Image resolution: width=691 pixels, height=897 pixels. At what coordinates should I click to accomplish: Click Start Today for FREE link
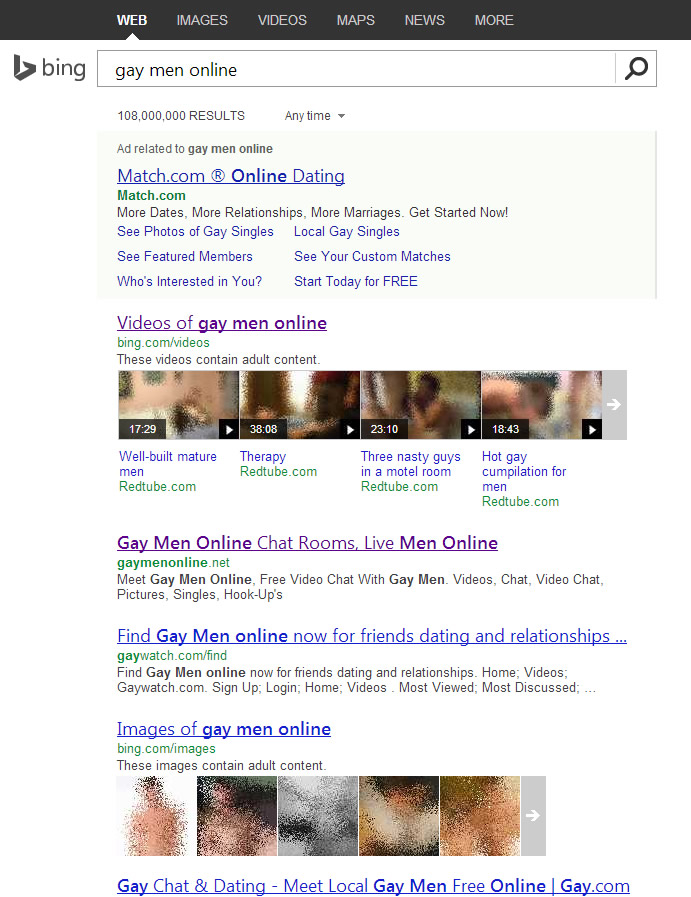coord(356,281)
